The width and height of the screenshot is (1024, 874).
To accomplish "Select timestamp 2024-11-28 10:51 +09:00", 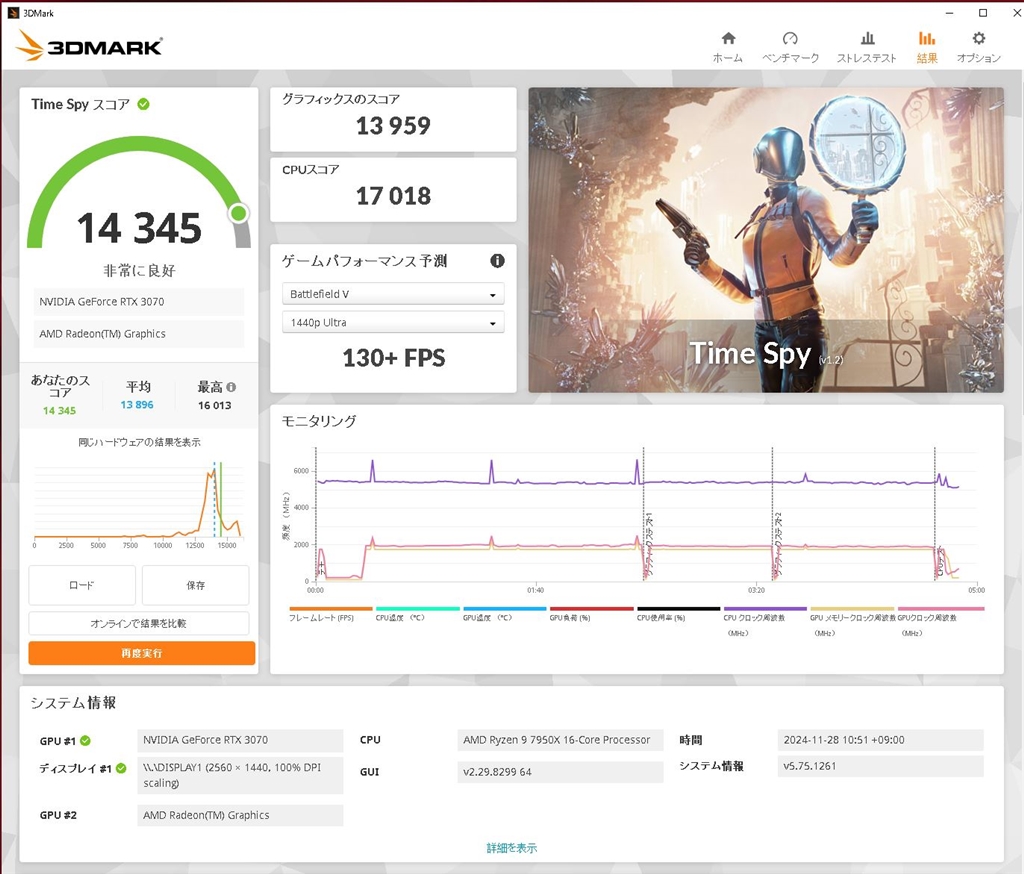I will click(881, 740).
